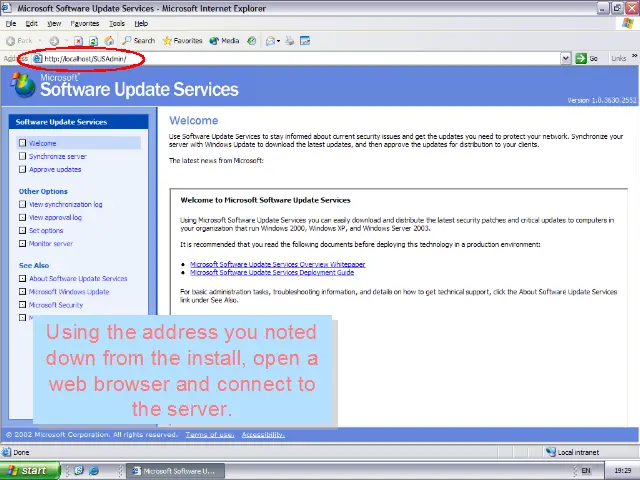Open the Deployment Guide link
The image size is (640, 480).
click(272, 273)
